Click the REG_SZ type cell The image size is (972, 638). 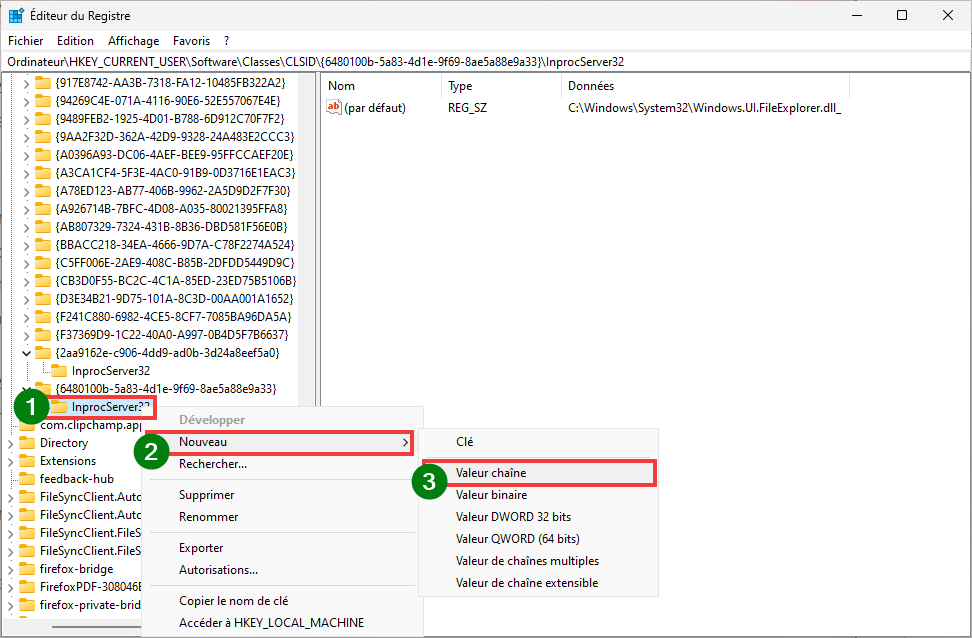467,108
